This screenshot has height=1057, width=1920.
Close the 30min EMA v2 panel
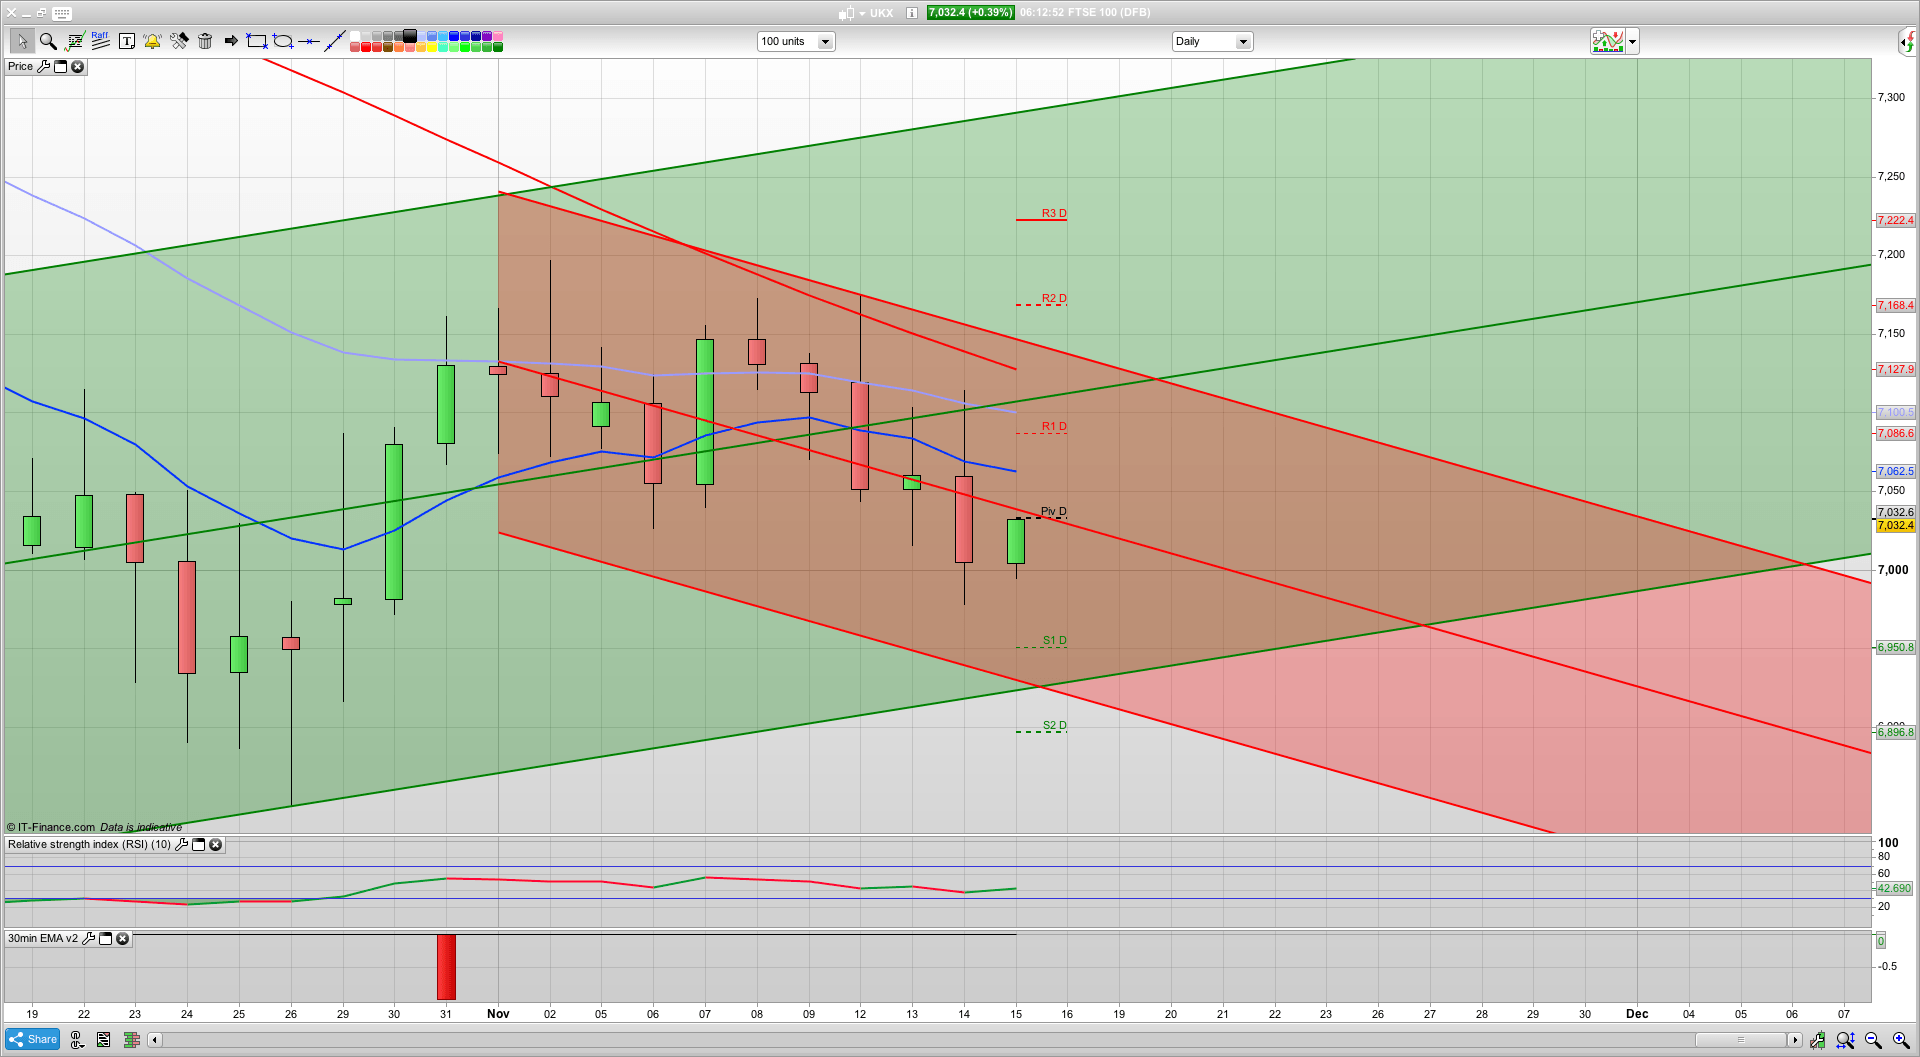click(122, 939)
